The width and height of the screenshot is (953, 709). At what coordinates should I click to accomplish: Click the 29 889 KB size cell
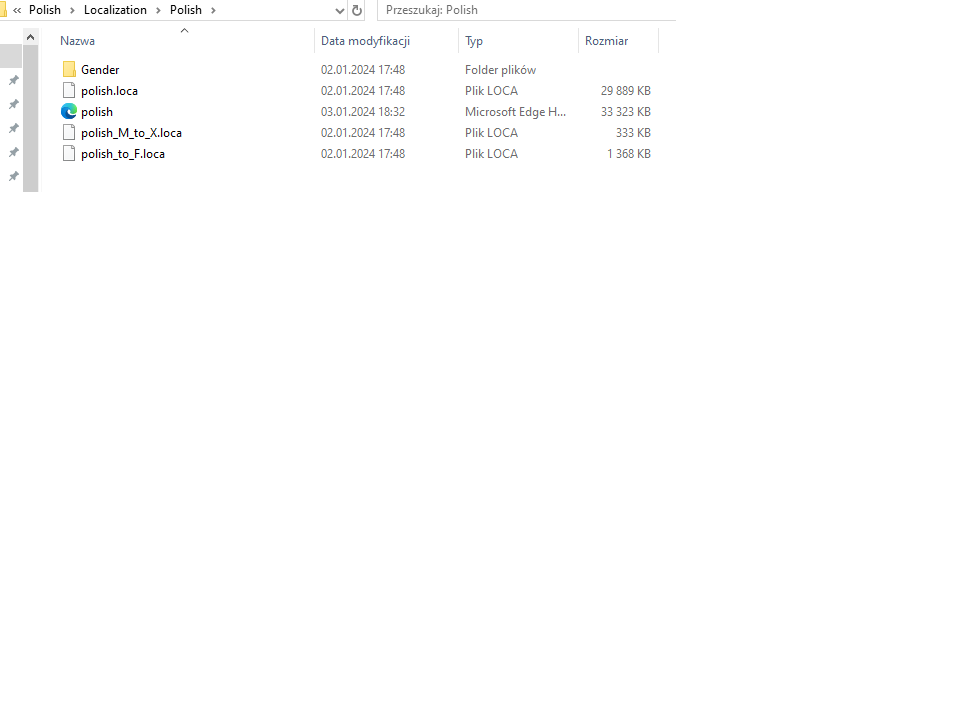(x=625, y=91)
